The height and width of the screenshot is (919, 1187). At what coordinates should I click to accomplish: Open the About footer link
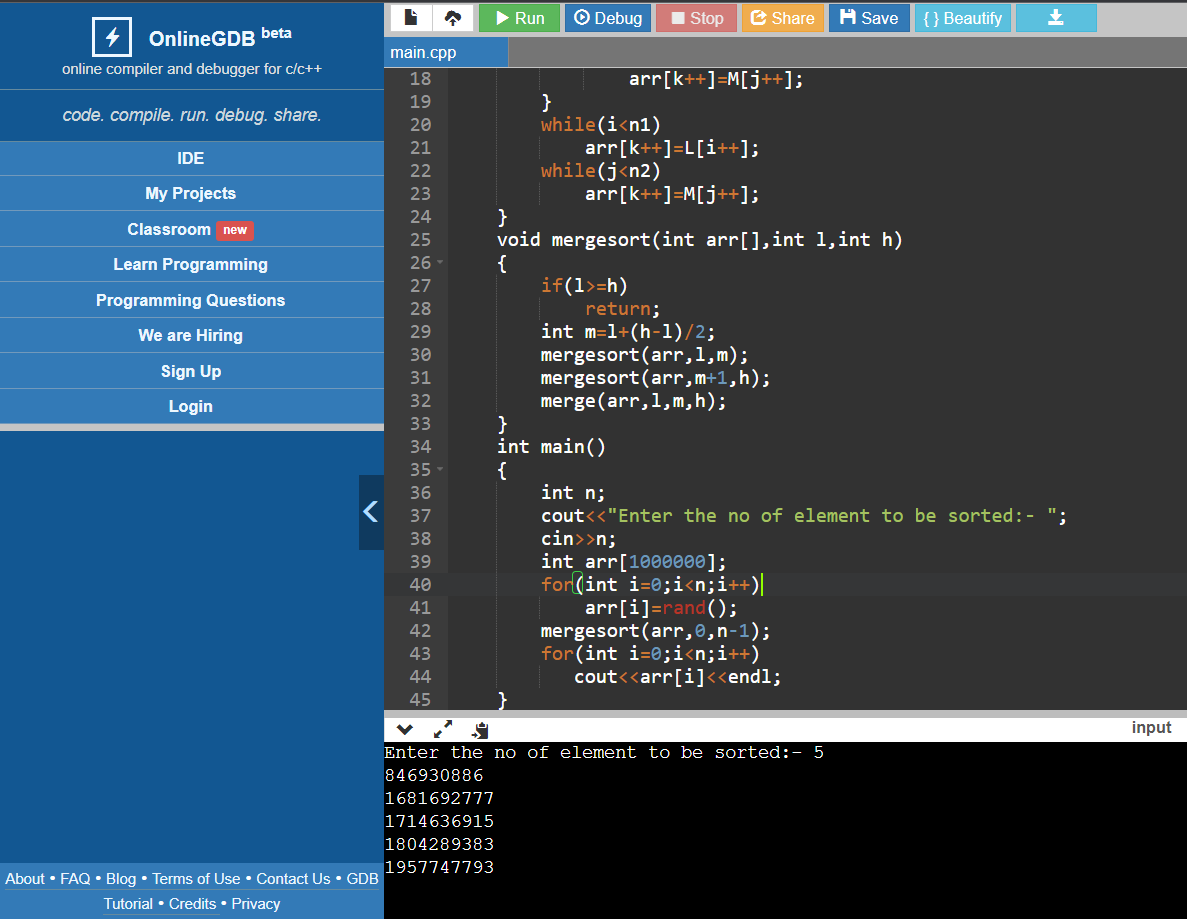click(x=25, y=879)
